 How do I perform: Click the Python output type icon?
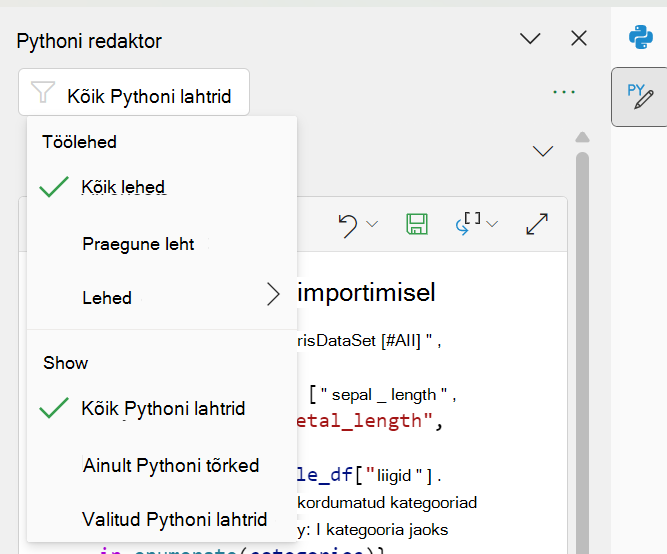point(468,223)
